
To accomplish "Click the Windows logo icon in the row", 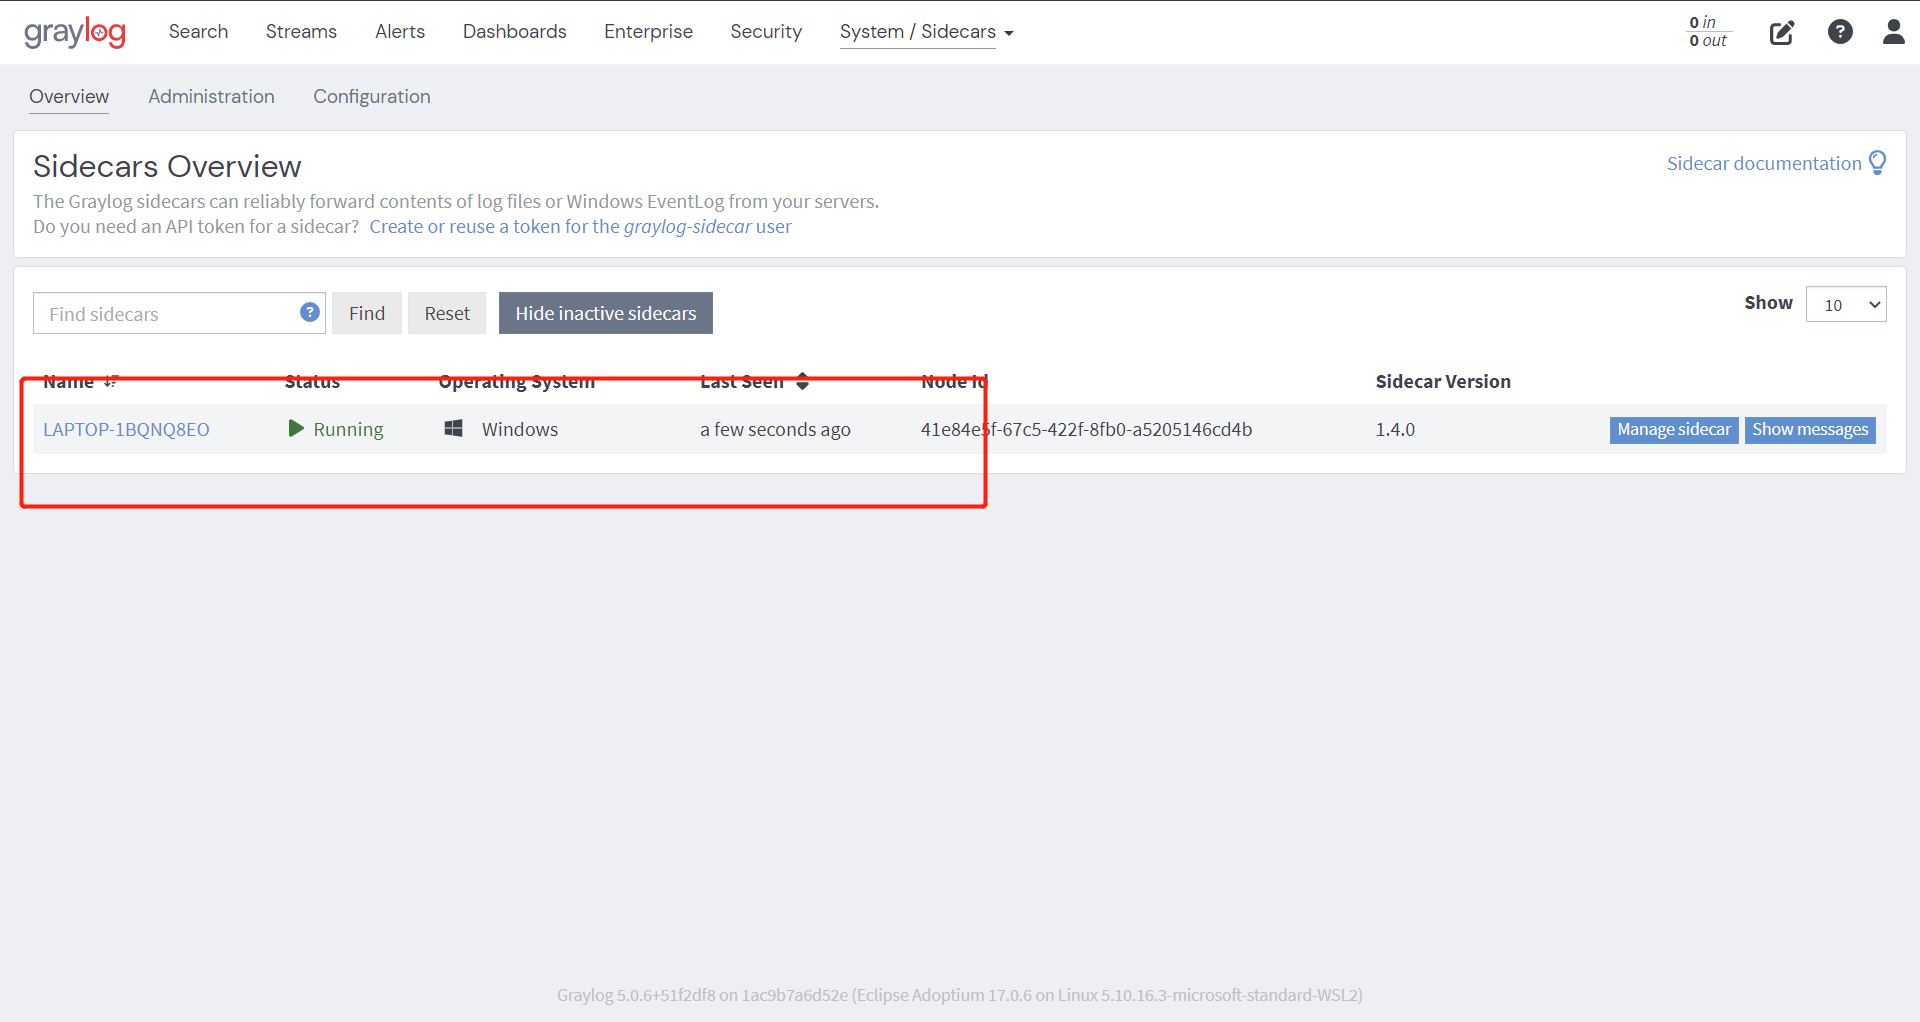I will click(x=453, y=428).
